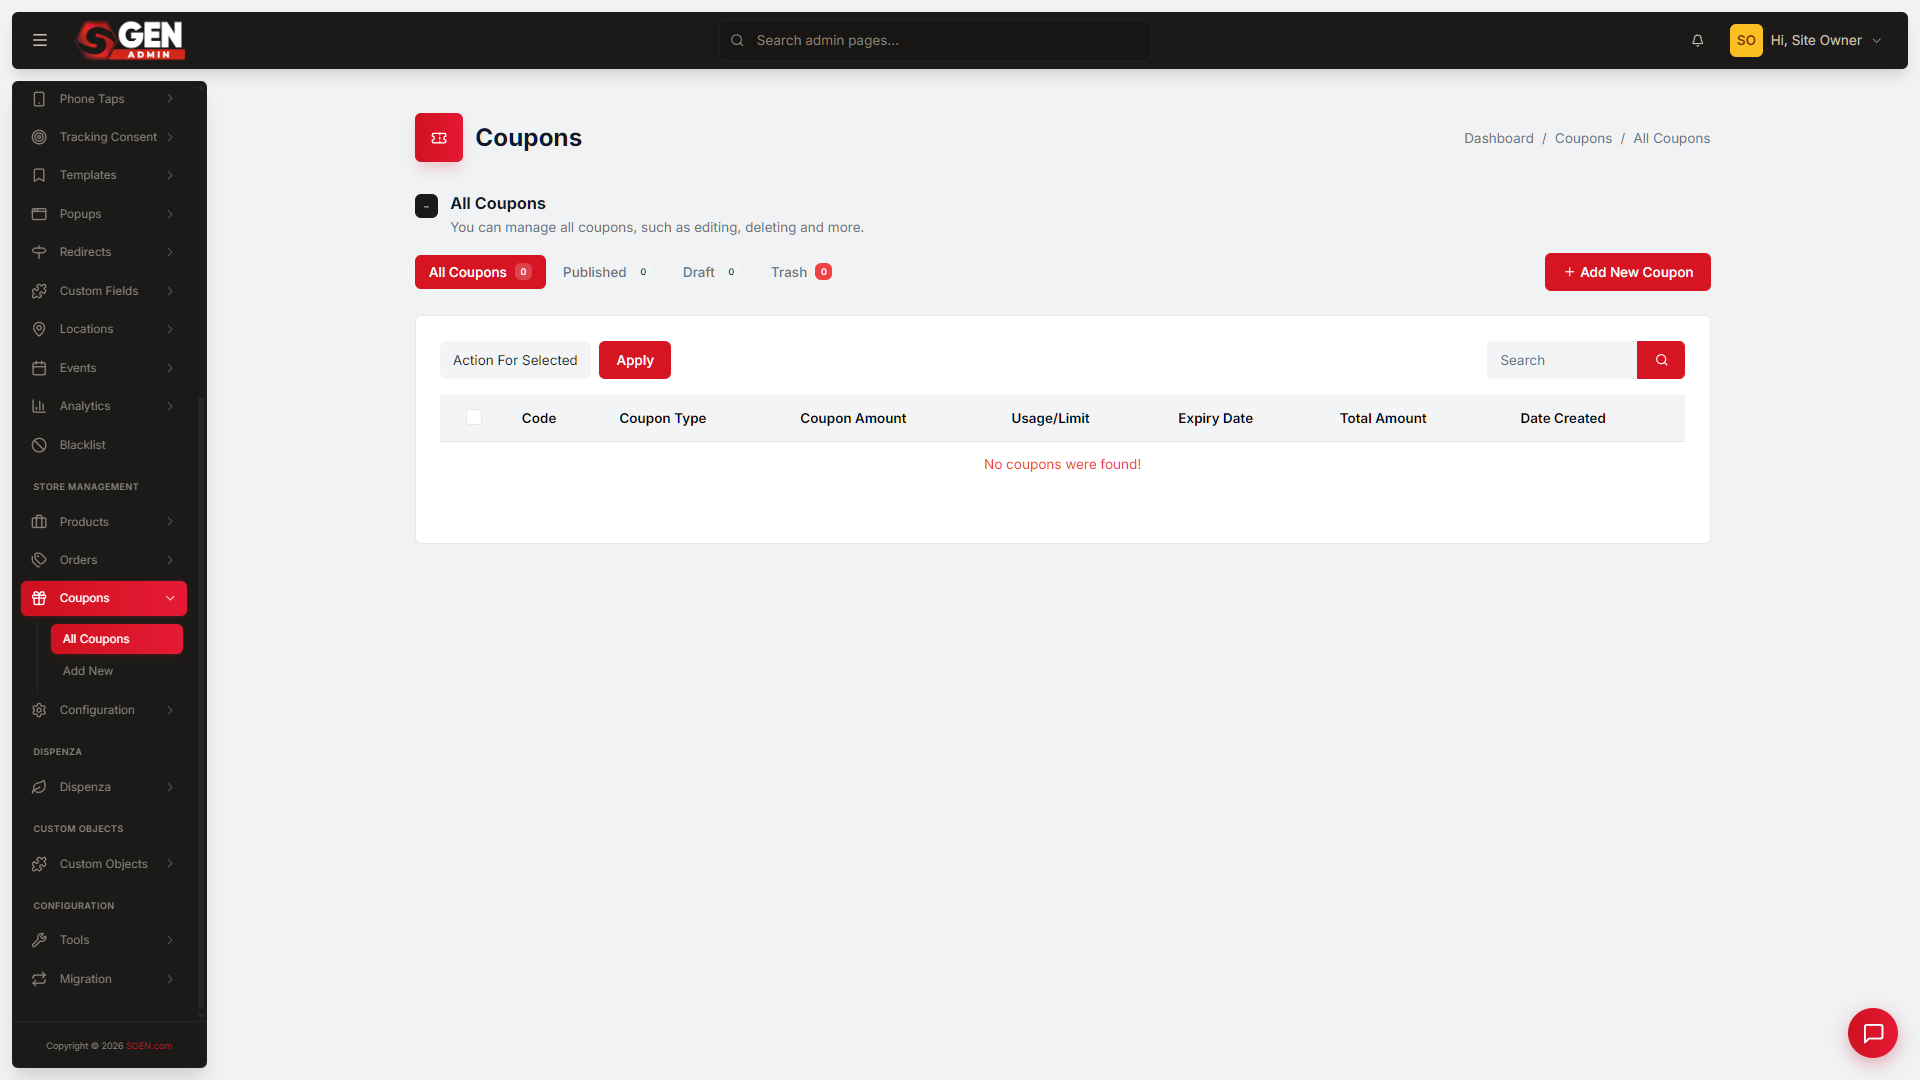Expand the Templates chevron

(x=170, y=175)
